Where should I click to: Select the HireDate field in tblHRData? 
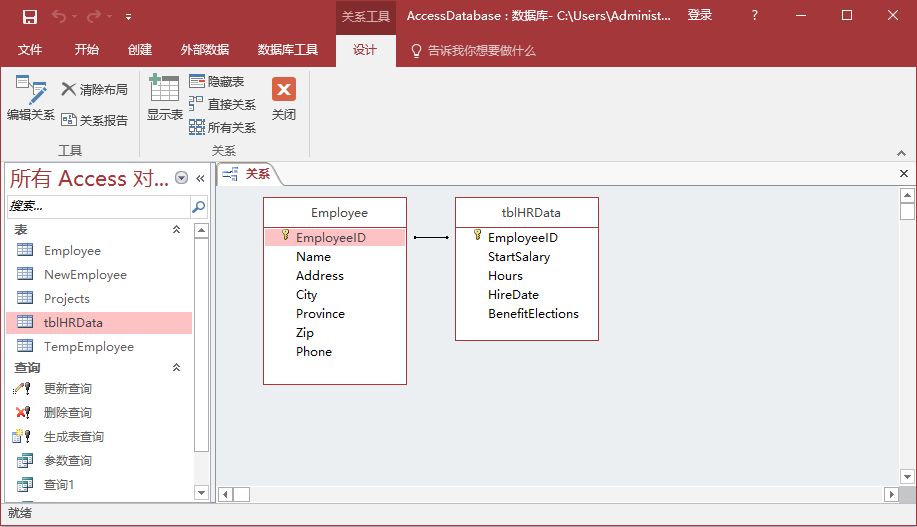513,295
